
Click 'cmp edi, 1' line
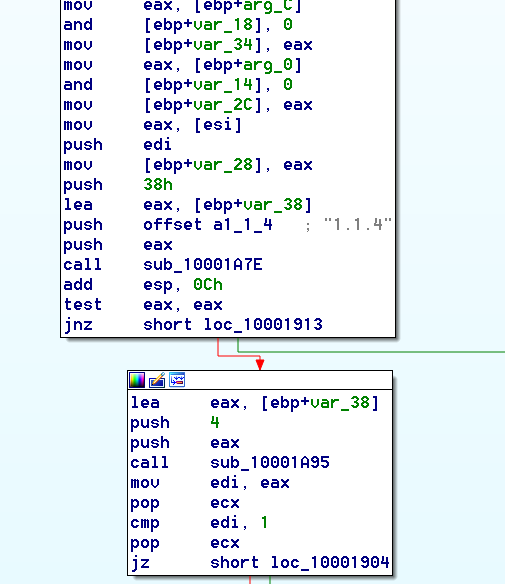199,523
